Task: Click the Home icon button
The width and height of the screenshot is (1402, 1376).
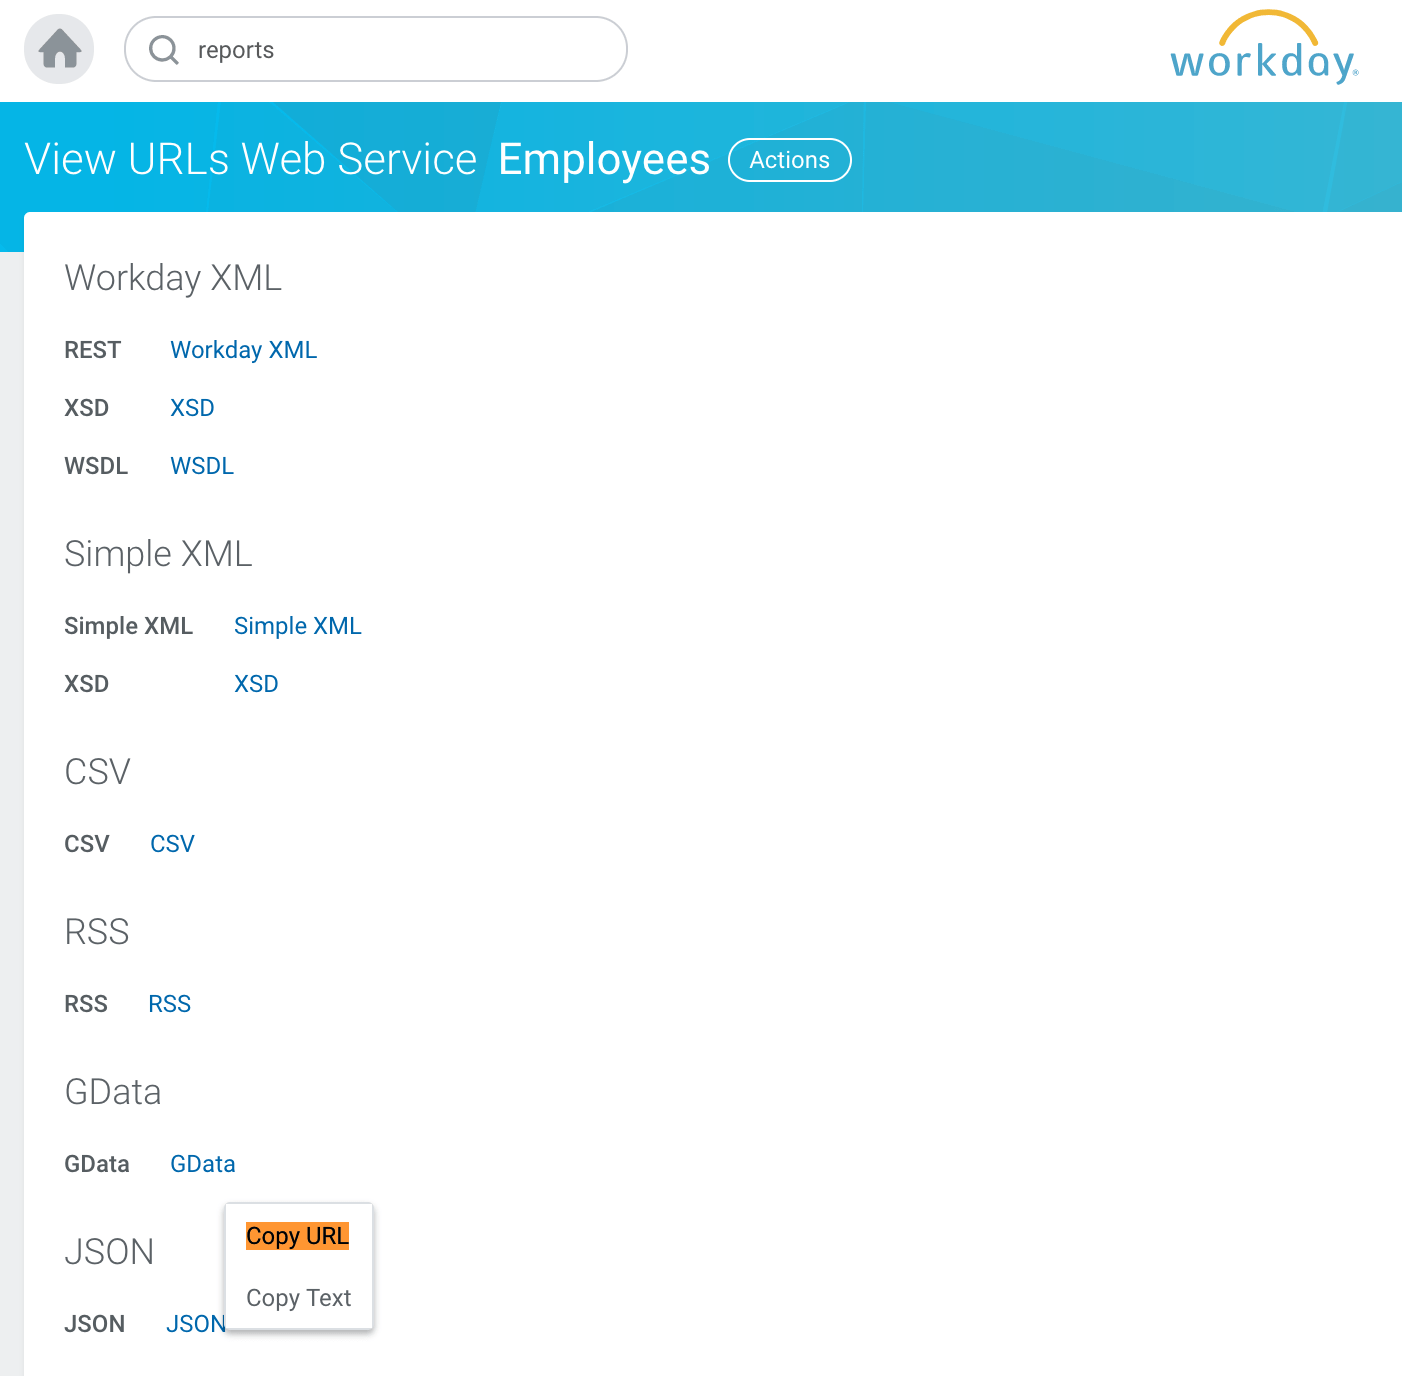Action: pyautogui.click(x=59, y=49)
